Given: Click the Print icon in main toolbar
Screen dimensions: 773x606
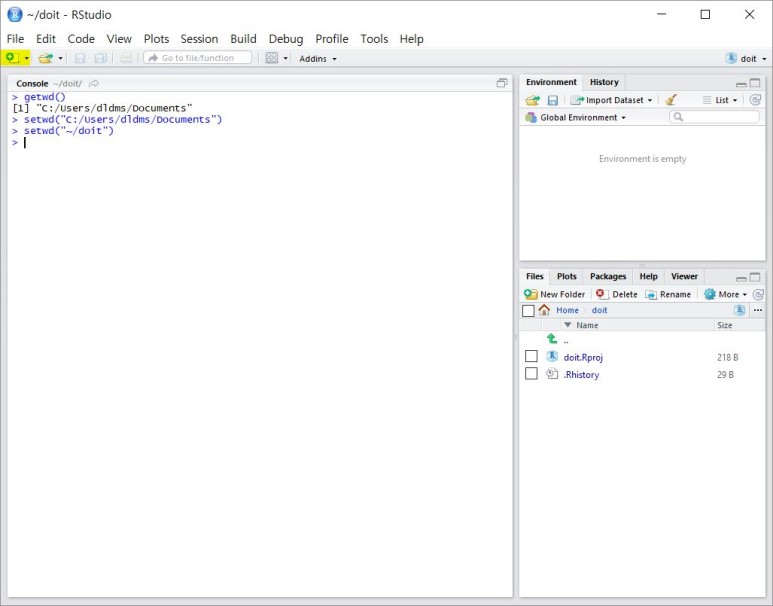Looking at the screenshot, I should click(126, 58).
